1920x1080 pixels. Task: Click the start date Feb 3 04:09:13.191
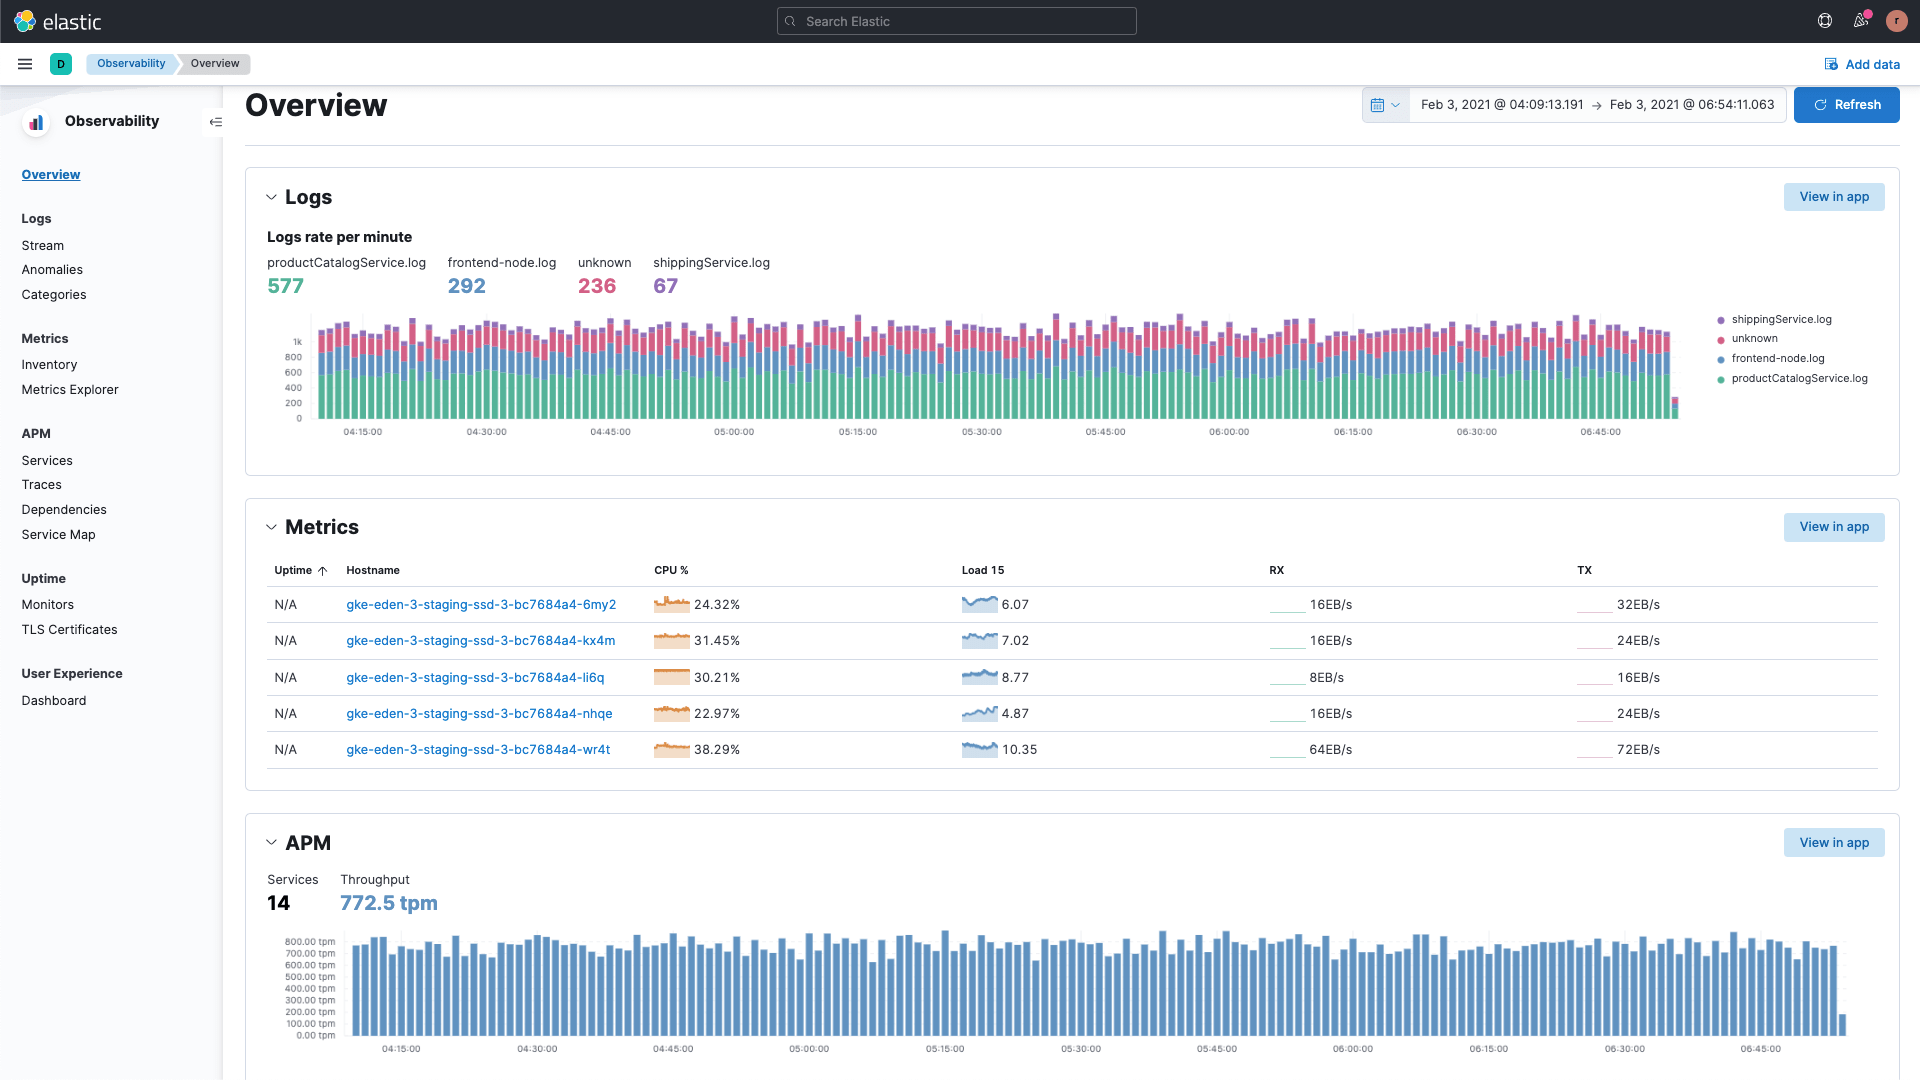pos(1502,105)
